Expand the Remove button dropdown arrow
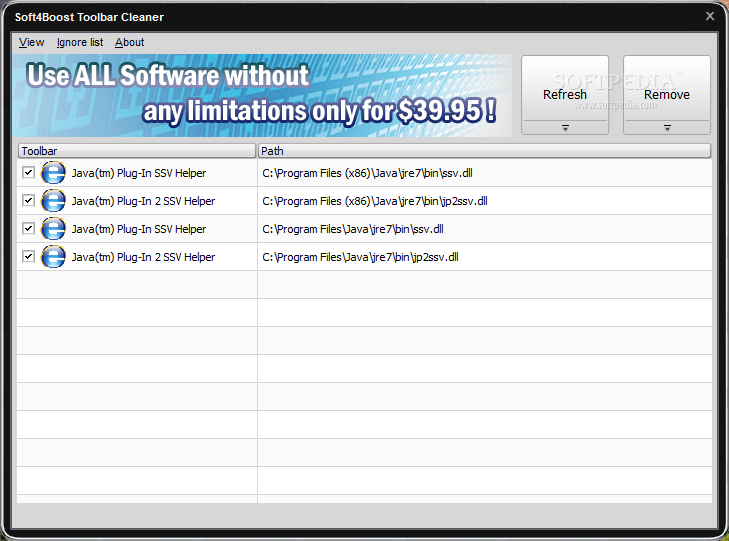 click(x=667, y=127)
